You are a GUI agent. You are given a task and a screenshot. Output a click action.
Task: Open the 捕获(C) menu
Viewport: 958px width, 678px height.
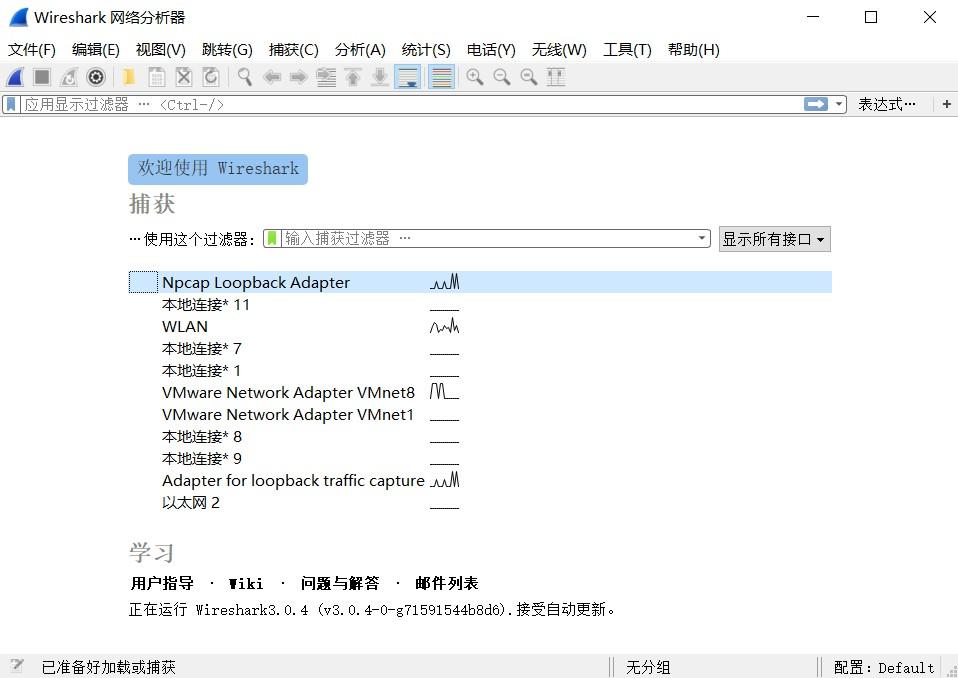tap(293, 49)
